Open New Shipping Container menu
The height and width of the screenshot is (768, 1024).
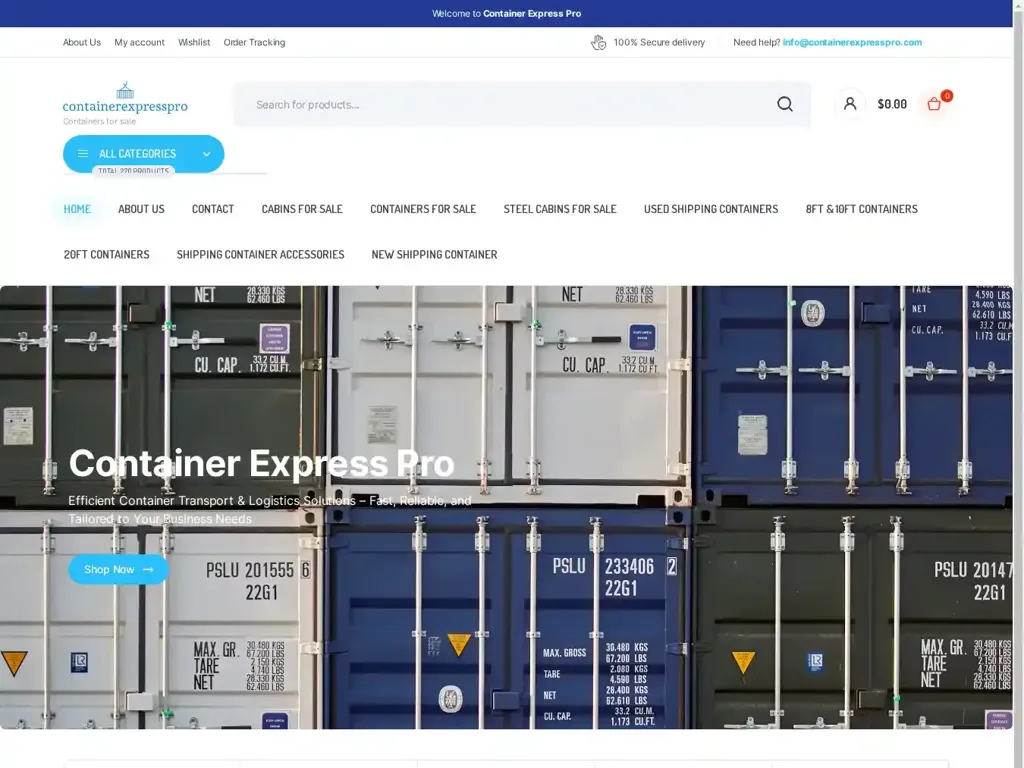click(x=434, y=255)
